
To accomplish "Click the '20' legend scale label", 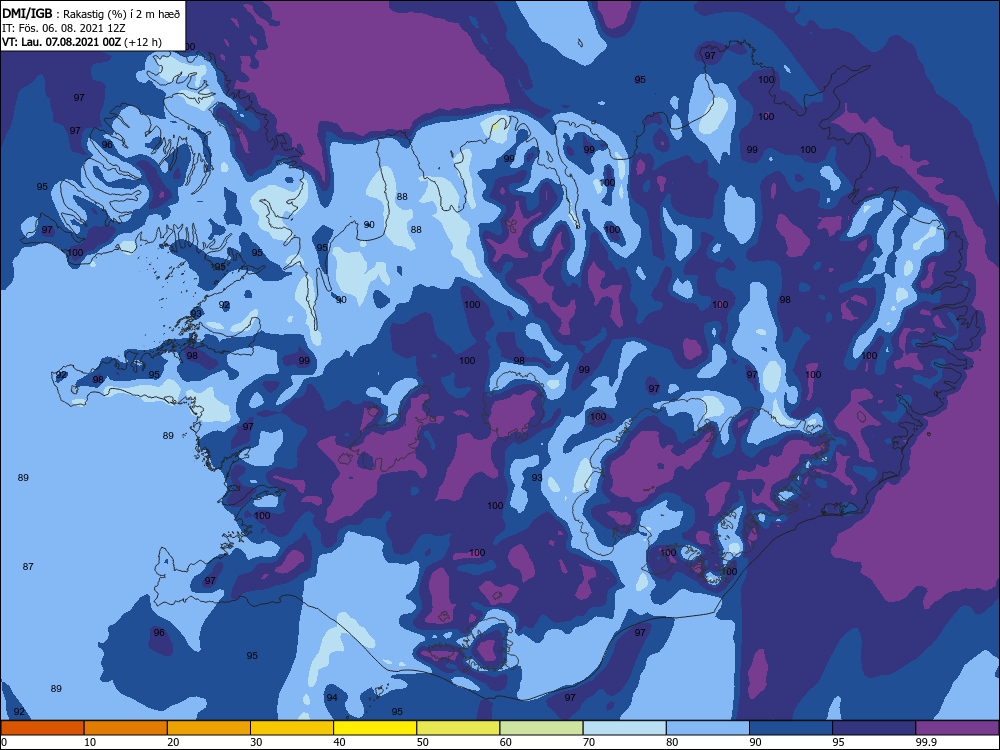I will pos(173,742).
